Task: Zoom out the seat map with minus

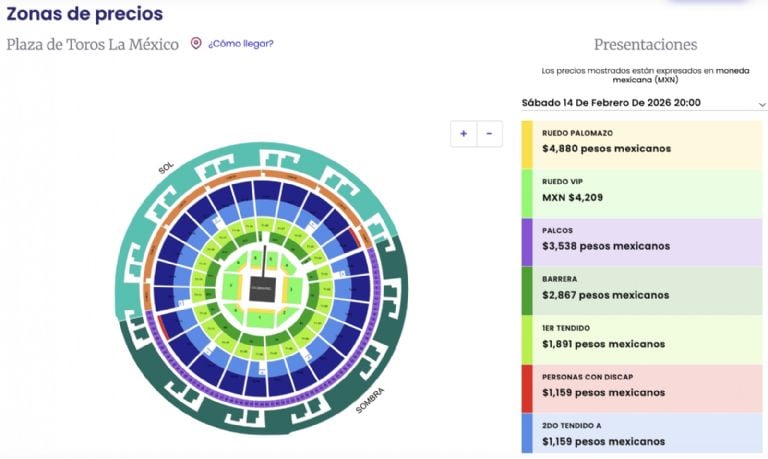Action: pyautogui.click(x=489, y=133)
